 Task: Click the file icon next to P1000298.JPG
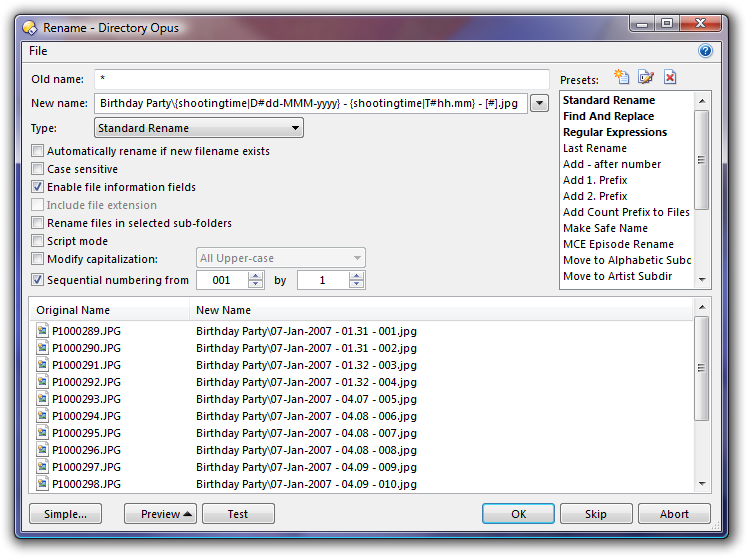click(x=42, y=484)
